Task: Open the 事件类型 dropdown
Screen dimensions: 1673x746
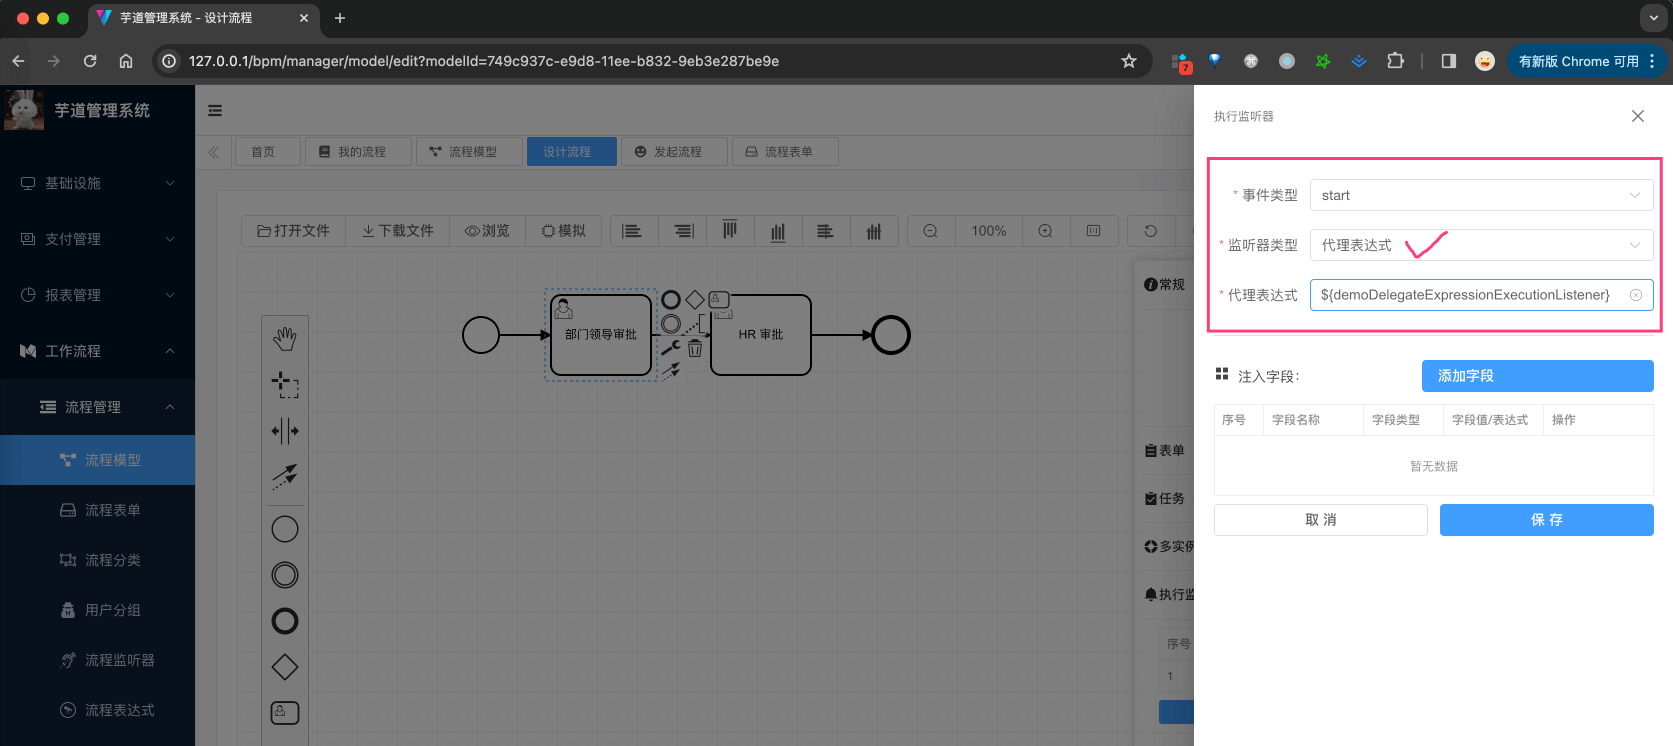Action: pos(1480,195)
